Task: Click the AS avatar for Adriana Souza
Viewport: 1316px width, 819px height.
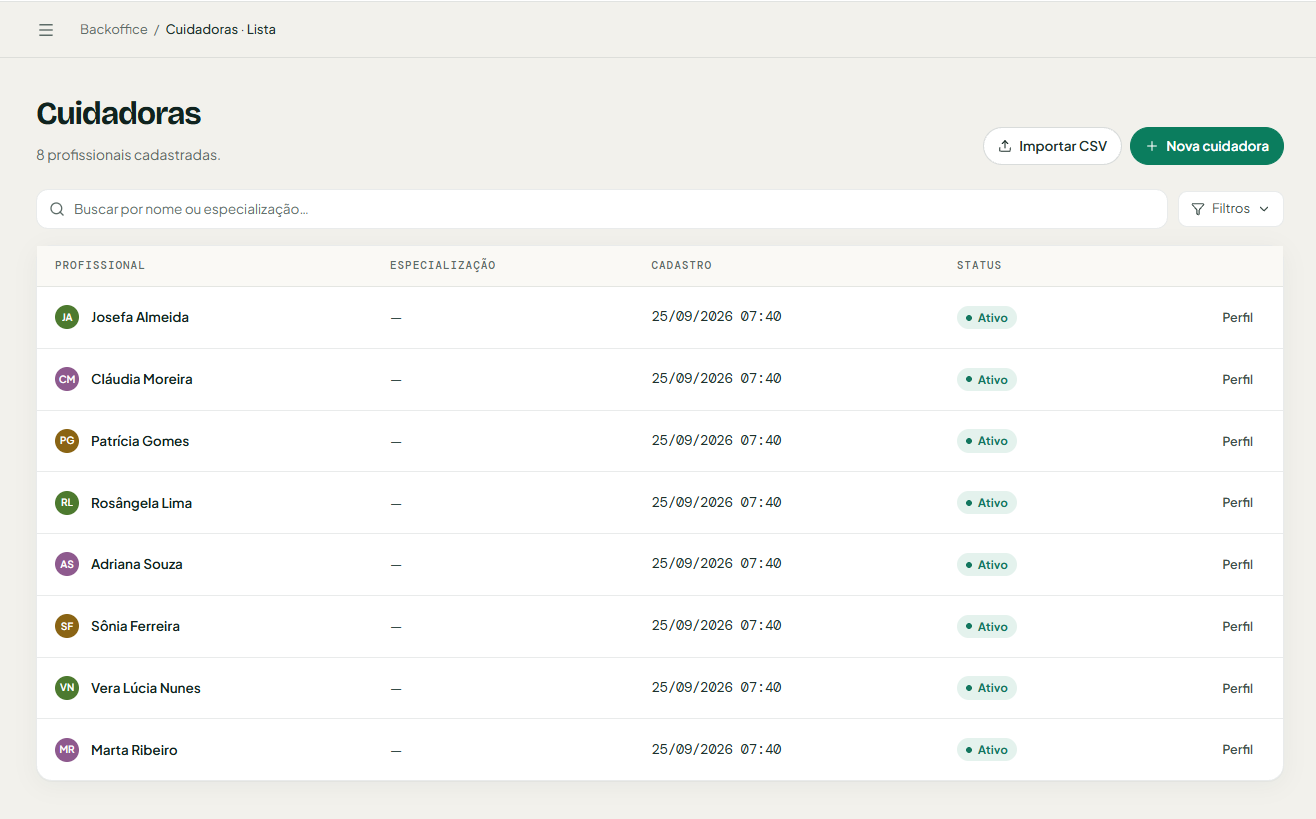Action: pos(67,564)
